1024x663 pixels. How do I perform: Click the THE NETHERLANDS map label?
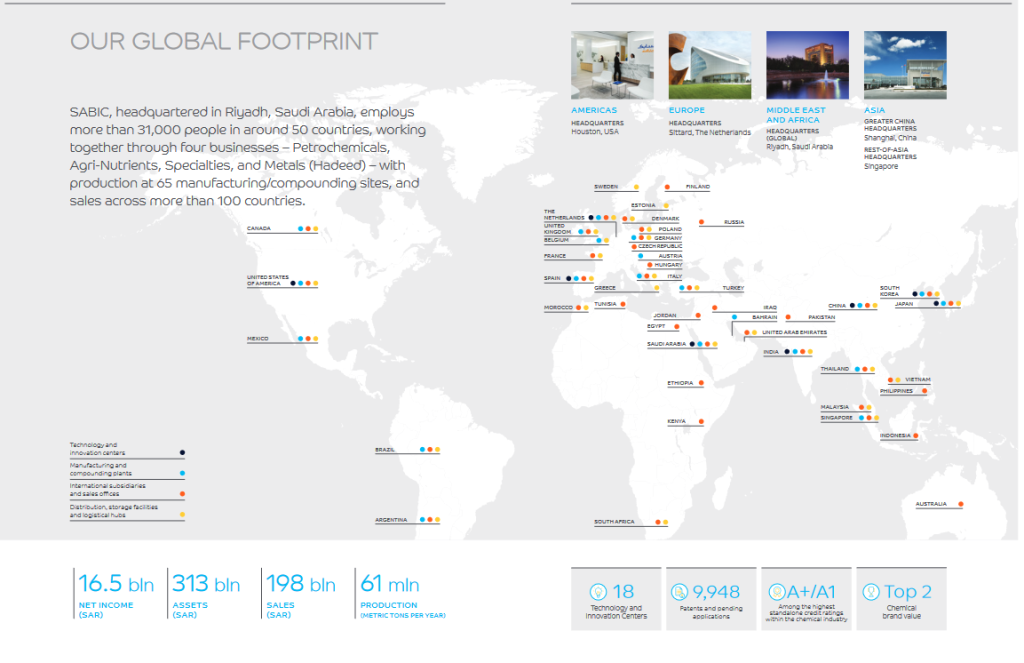564,215
